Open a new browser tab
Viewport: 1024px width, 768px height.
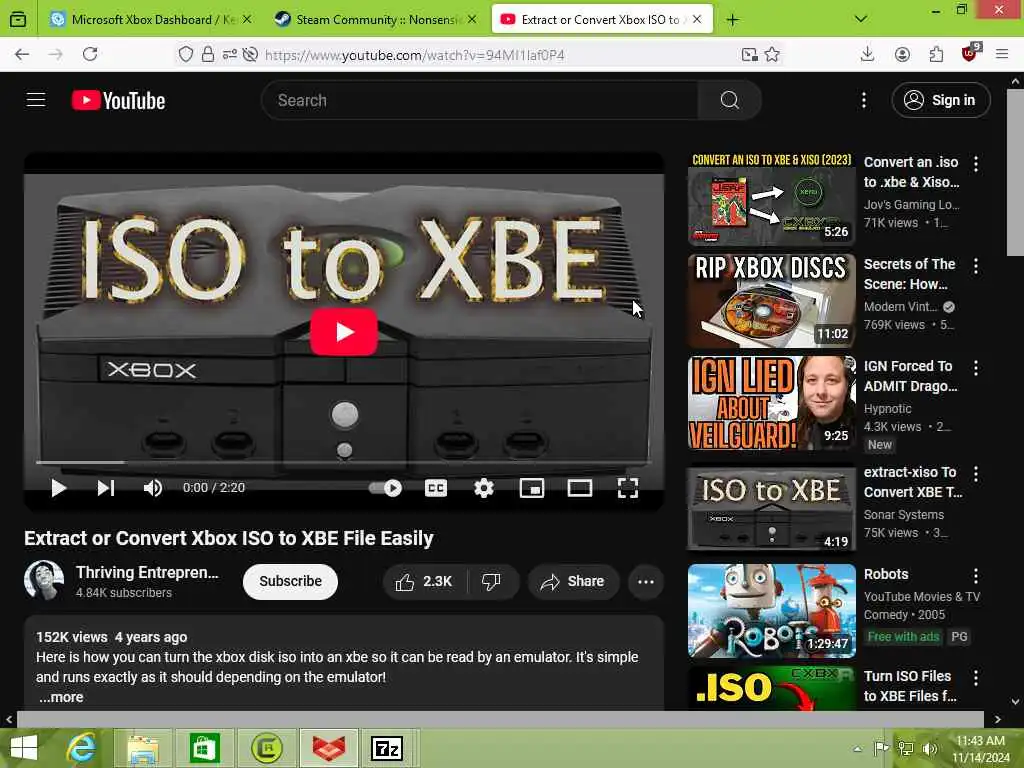(733, 20)
